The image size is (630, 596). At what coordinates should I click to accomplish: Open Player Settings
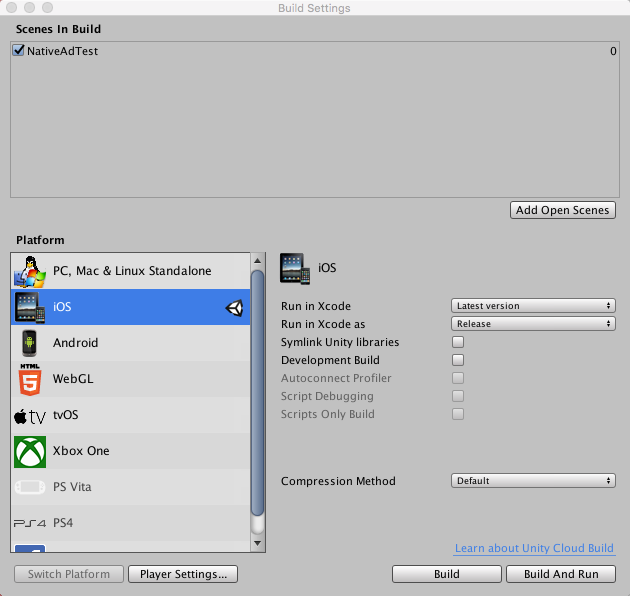pos(183,574)
